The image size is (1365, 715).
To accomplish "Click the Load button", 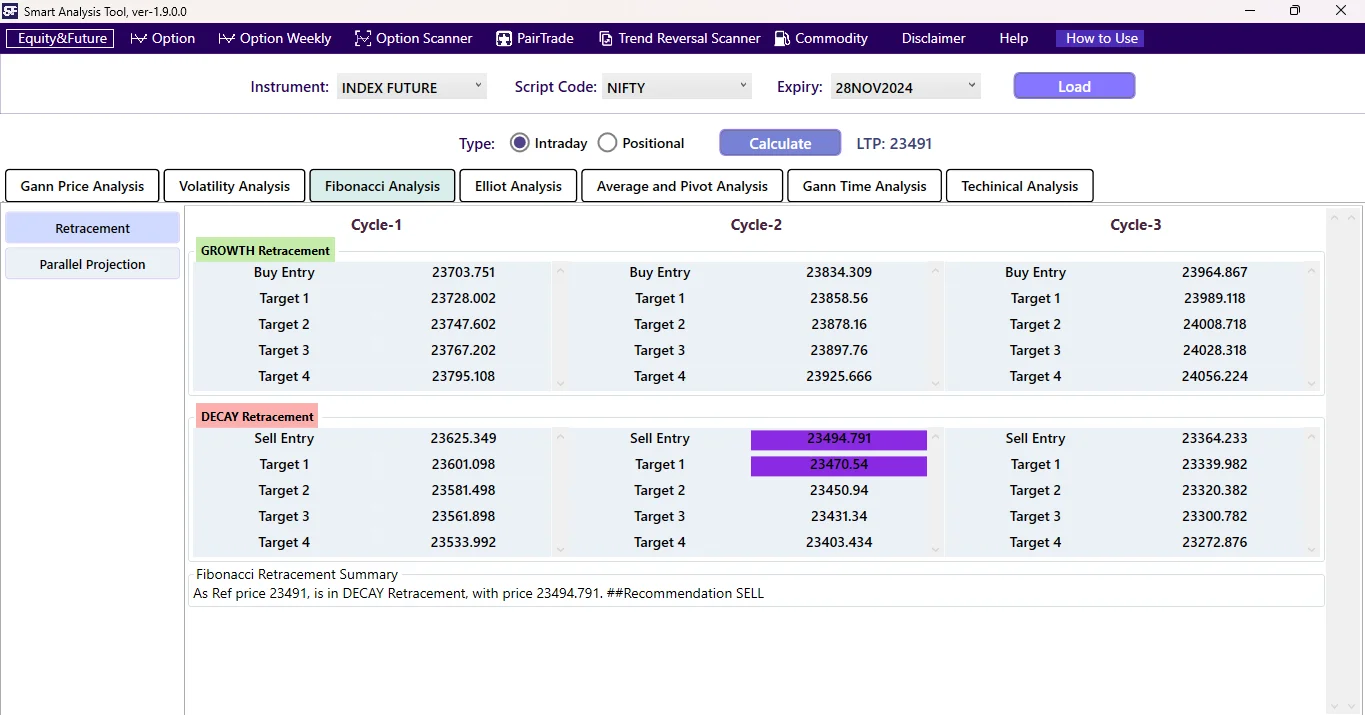I will click(x=1073, y=86).
